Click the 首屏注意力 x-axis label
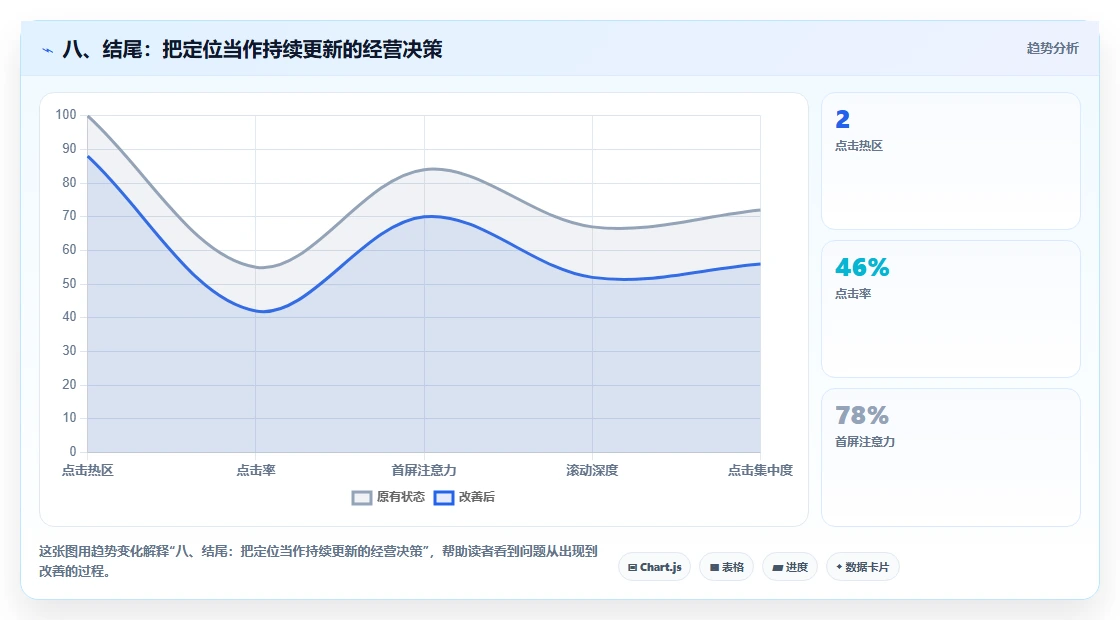The image size is (1120, 620). click(424, 471)
